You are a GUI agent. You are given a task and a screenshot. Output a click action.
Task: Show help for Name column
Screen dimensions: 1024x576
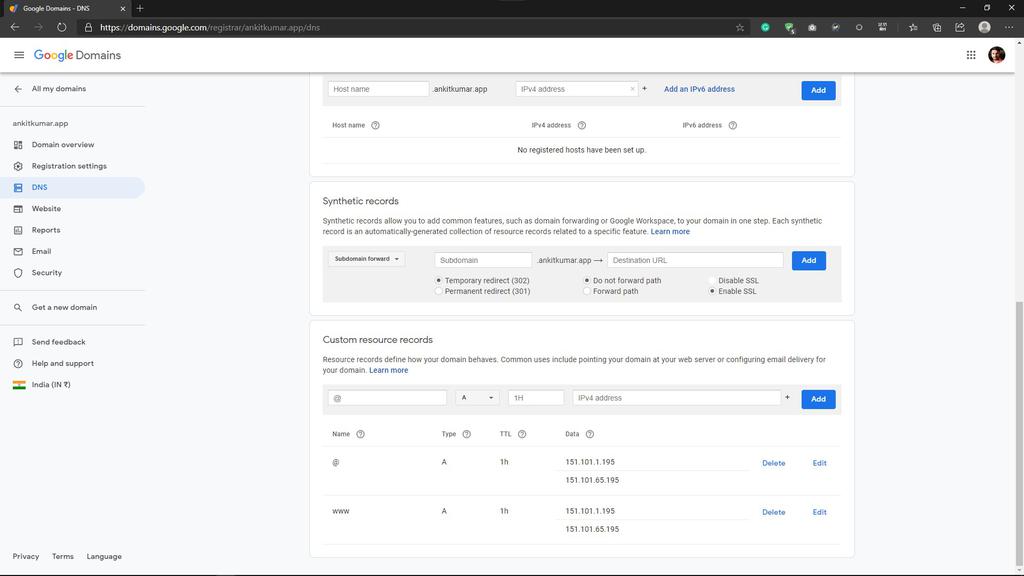(x=360, y=434)
